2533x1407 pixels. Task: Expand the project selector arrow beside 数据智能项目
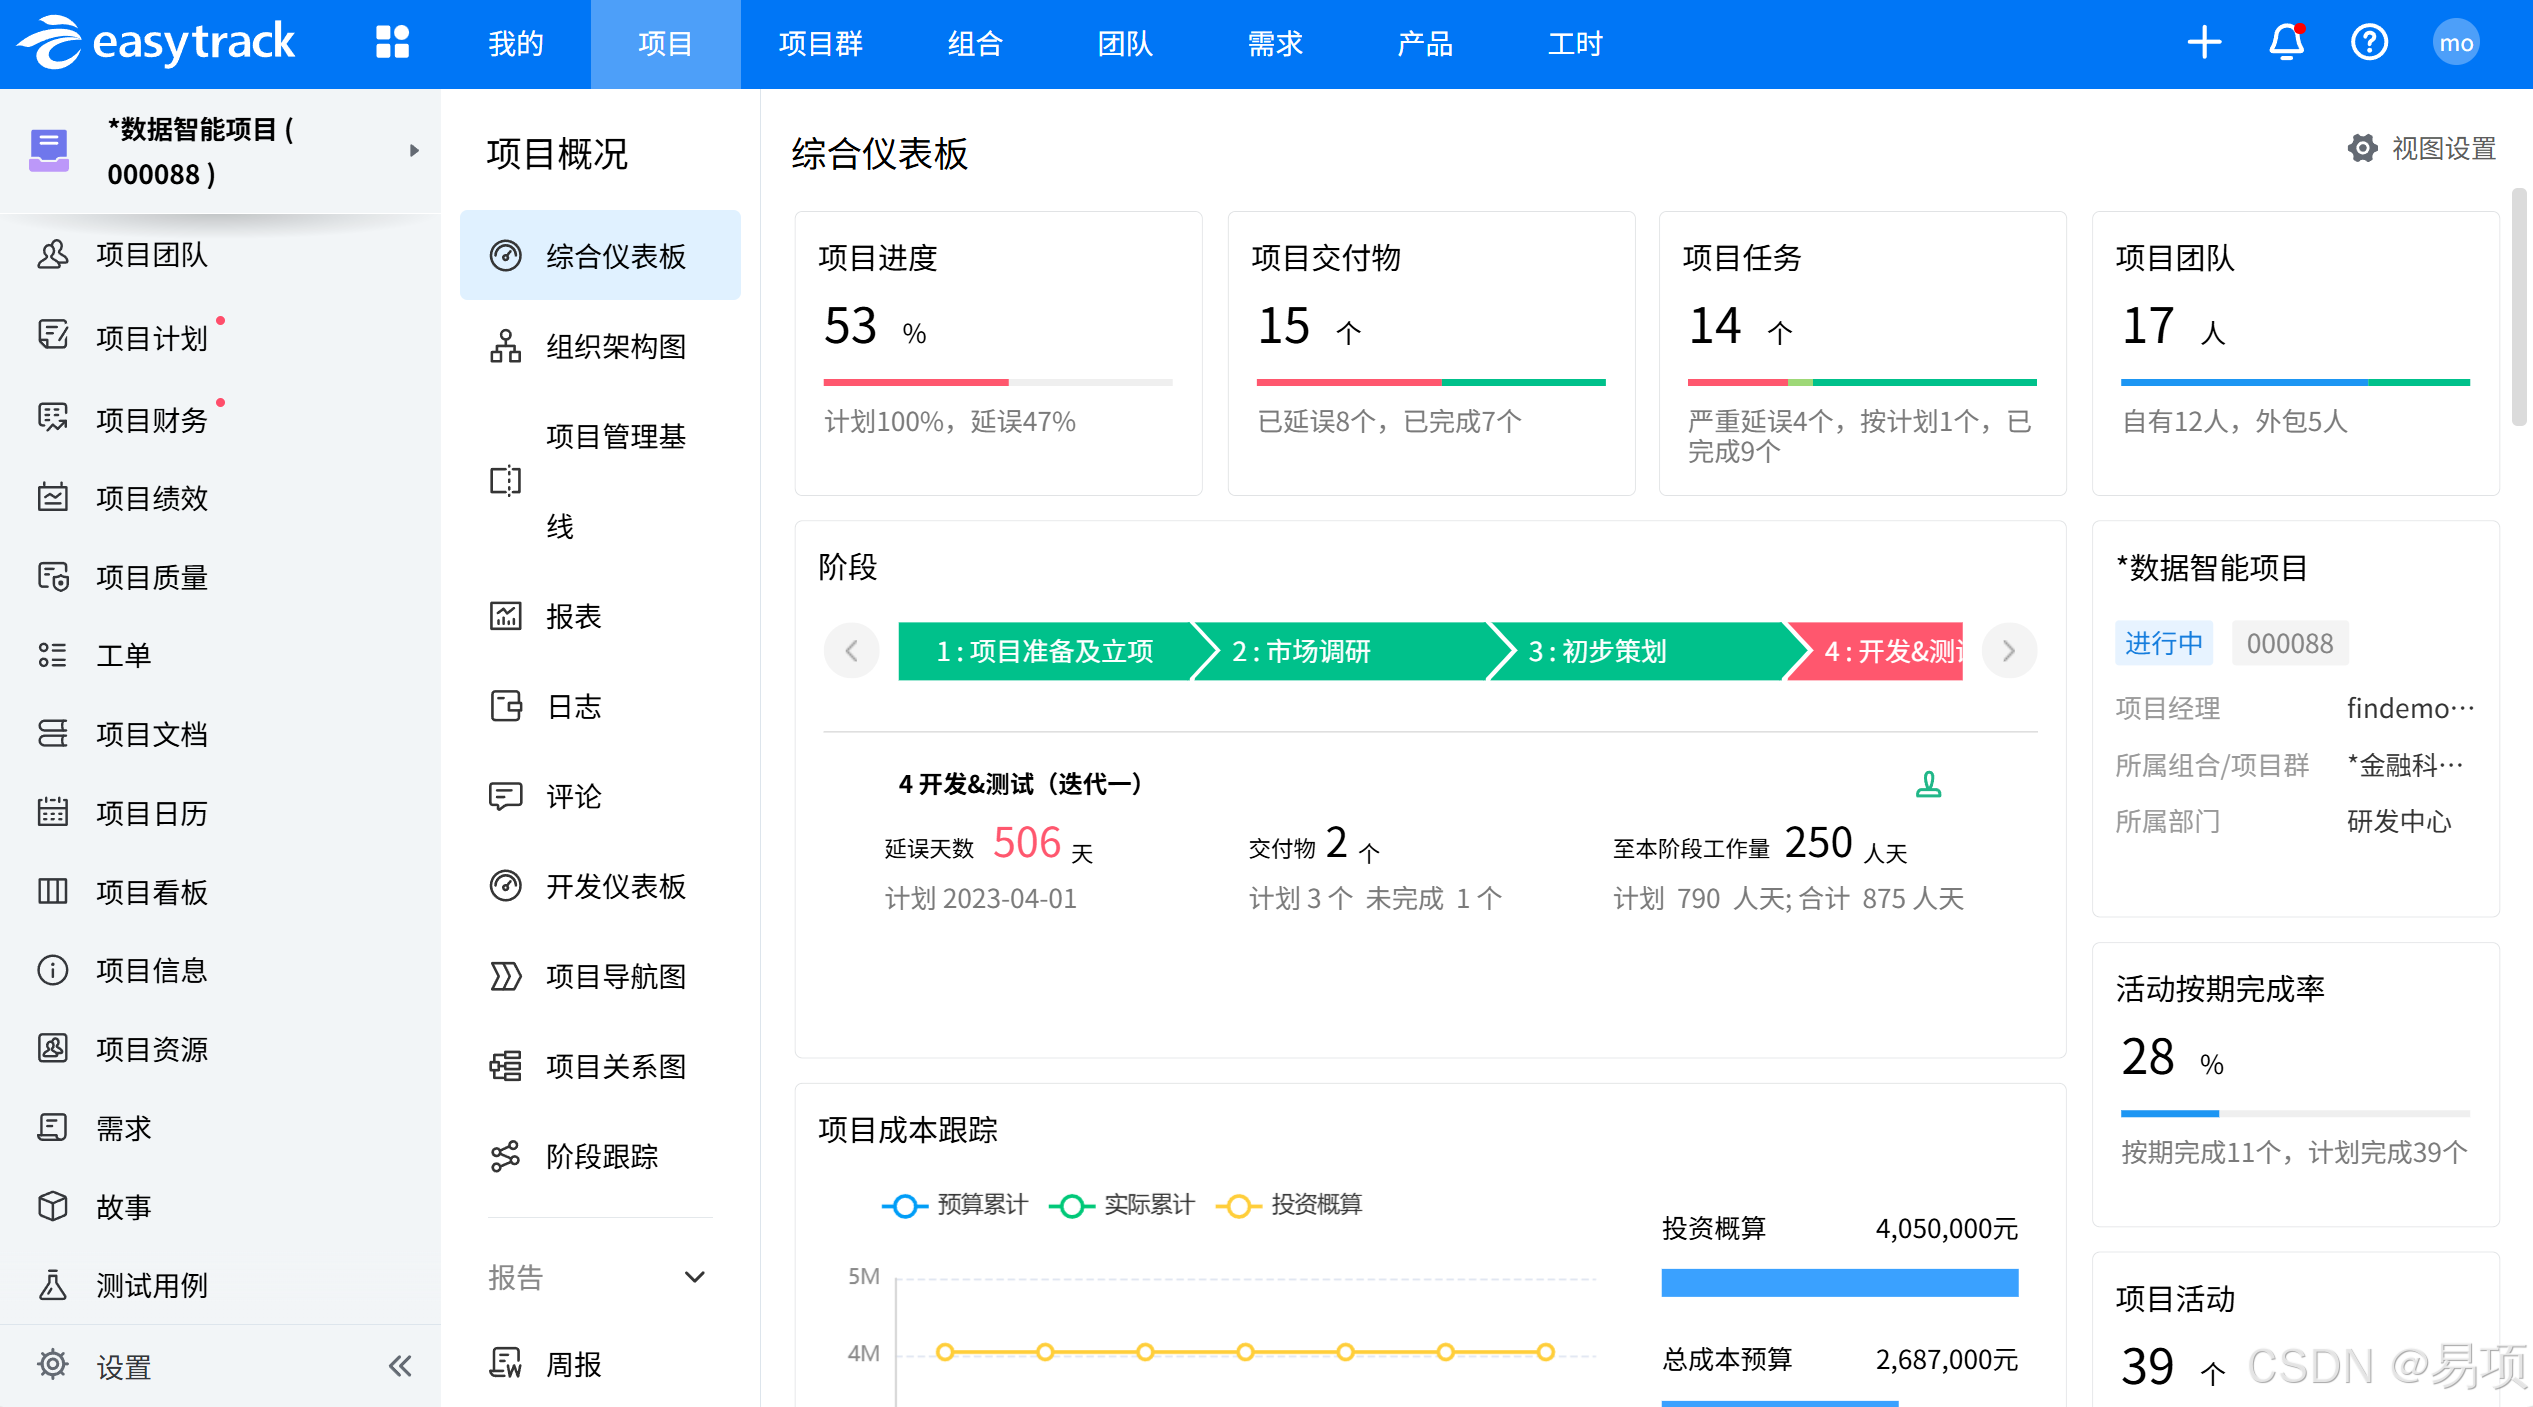click(414, 151)
